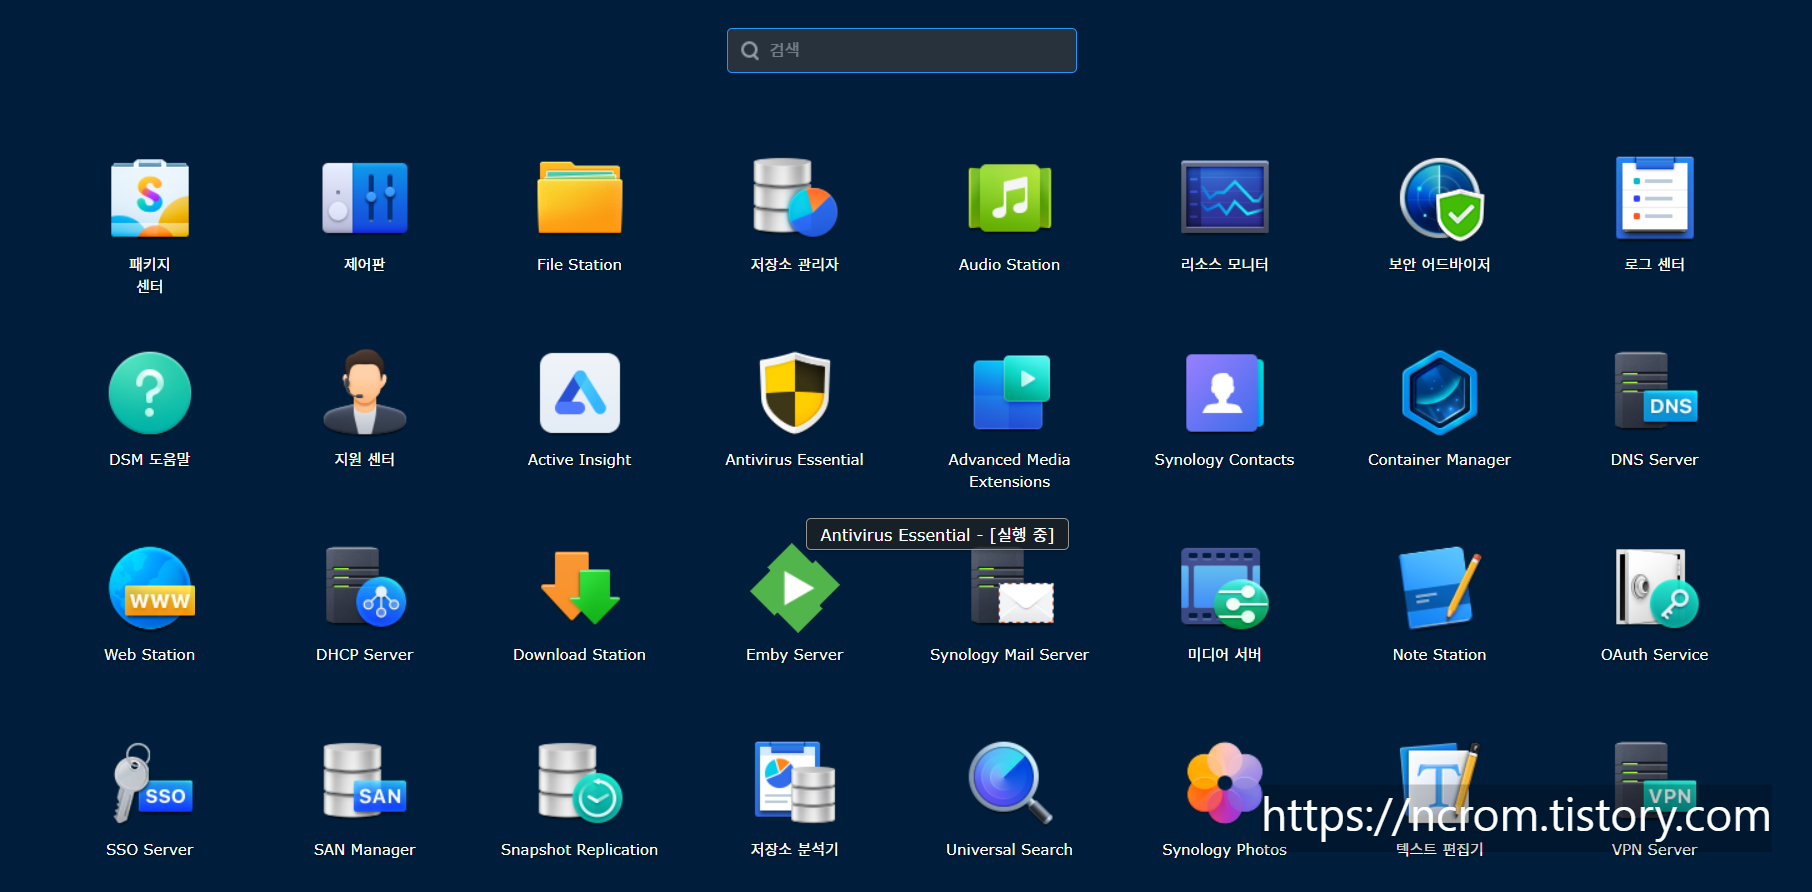The height and width of the screenshot is (892, 1812).
Task: Launch Note Station
Action: [1440, 588]
